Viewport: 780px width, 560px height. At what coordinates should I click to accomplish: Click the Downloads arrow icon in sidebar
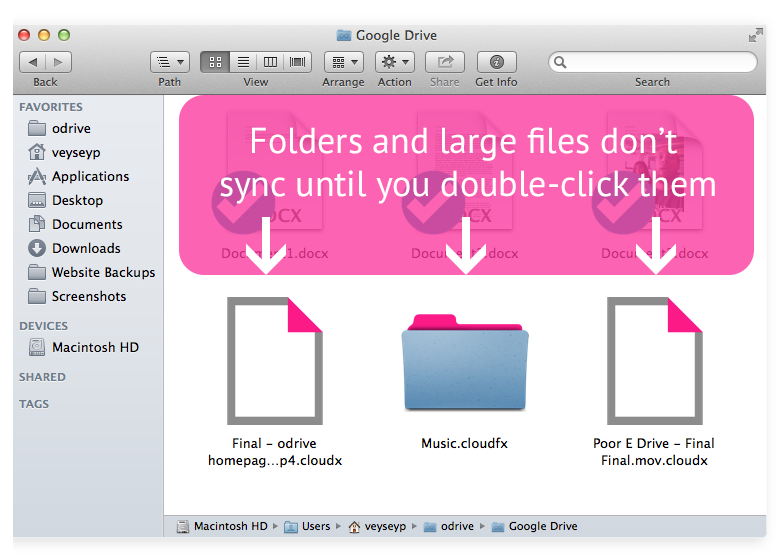[x=37, y=248]
